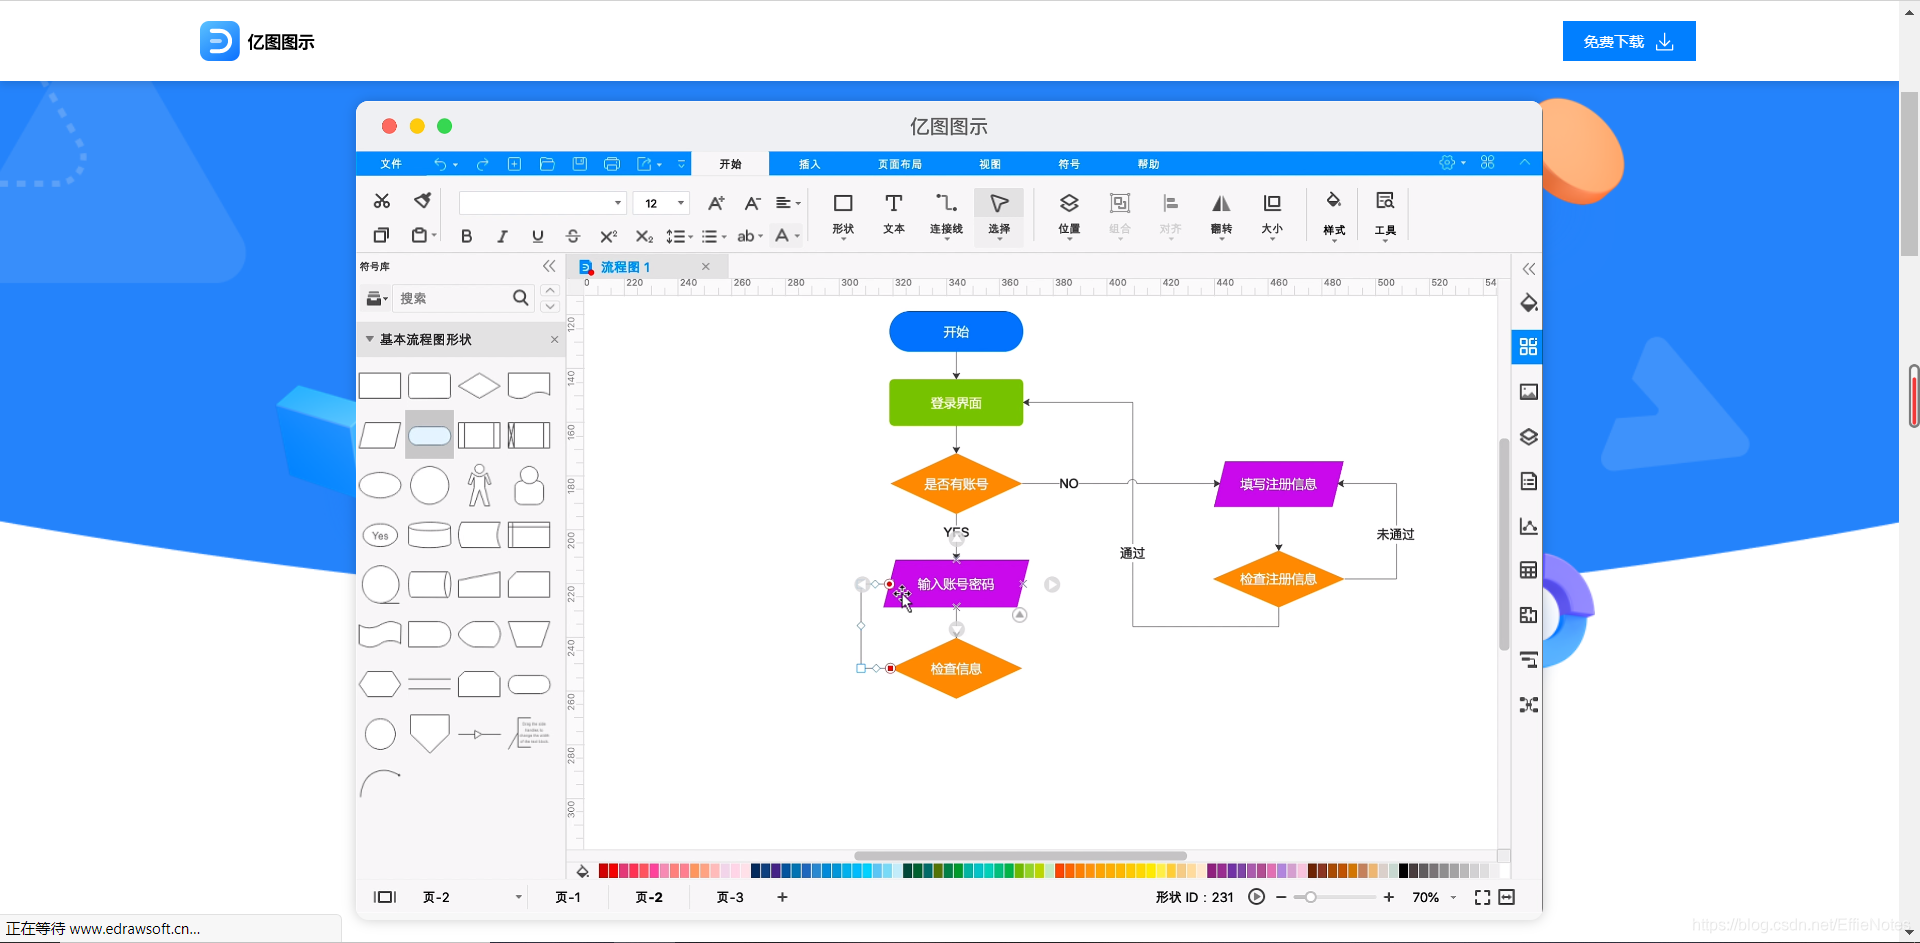Image resolution: width=1920 pixels, height=943 pixels.
Task: Switch to the 视图 ribbon tab
Action: click(990, 164)
